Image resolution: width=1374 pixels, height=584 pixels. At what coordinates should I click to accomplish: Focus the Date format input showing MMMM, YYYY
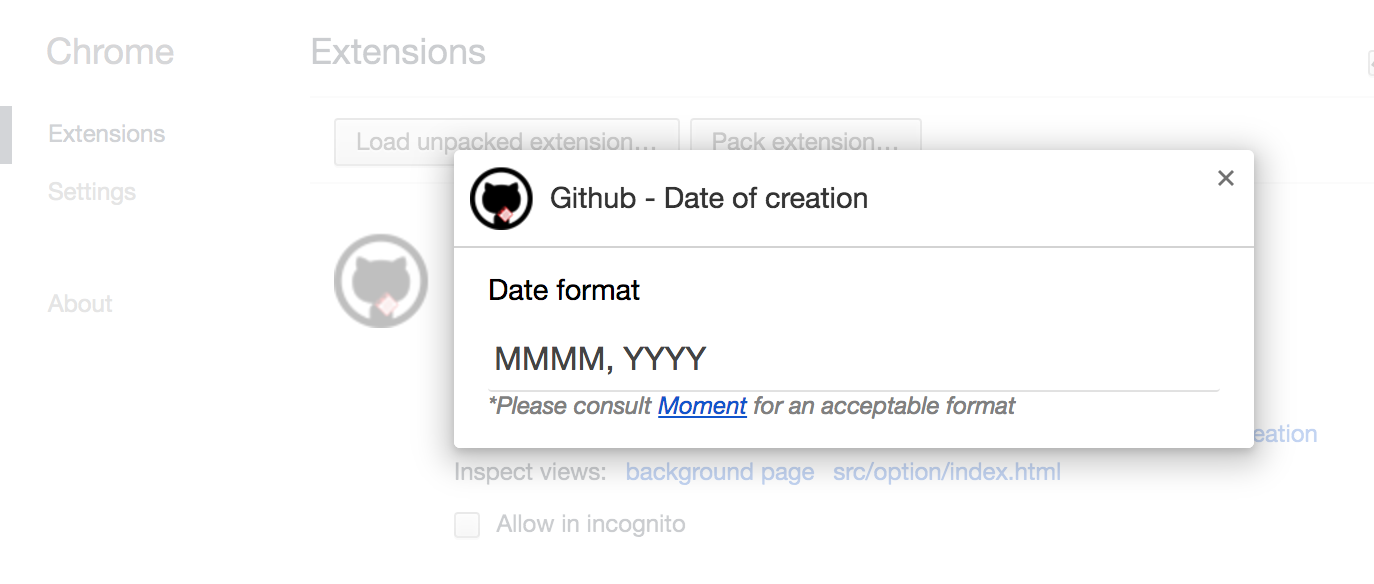[854, 360]
